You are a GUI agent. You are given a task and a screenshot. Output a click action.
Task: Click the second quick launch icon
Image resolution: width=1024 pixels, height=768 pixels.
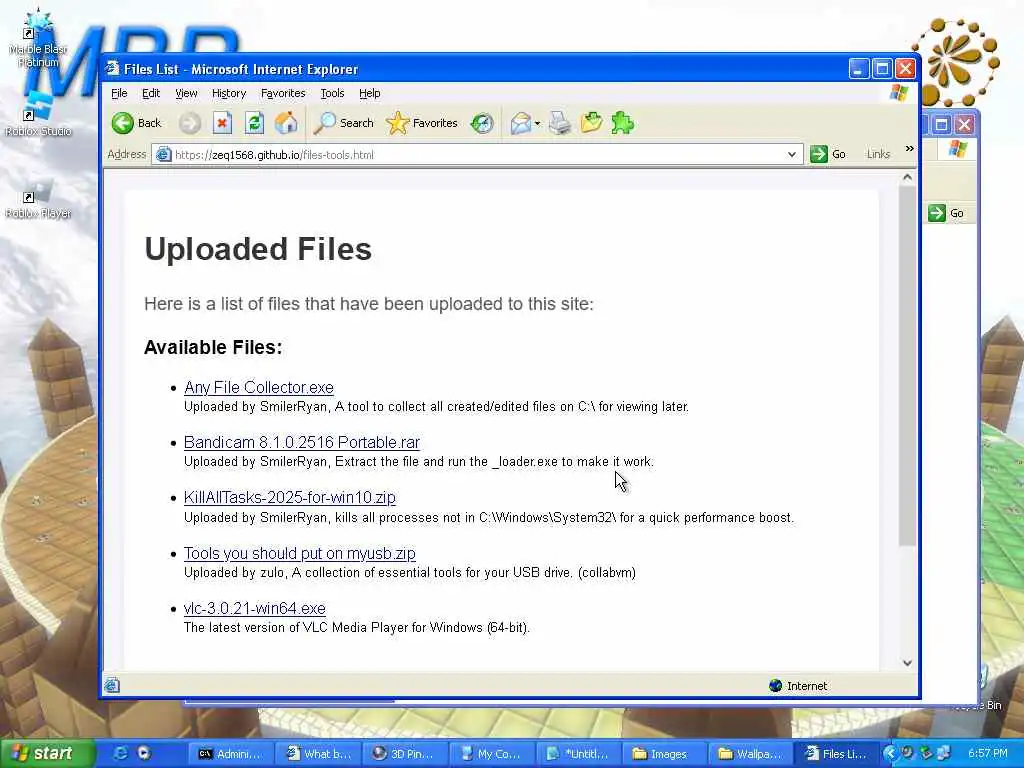(144, 753)
